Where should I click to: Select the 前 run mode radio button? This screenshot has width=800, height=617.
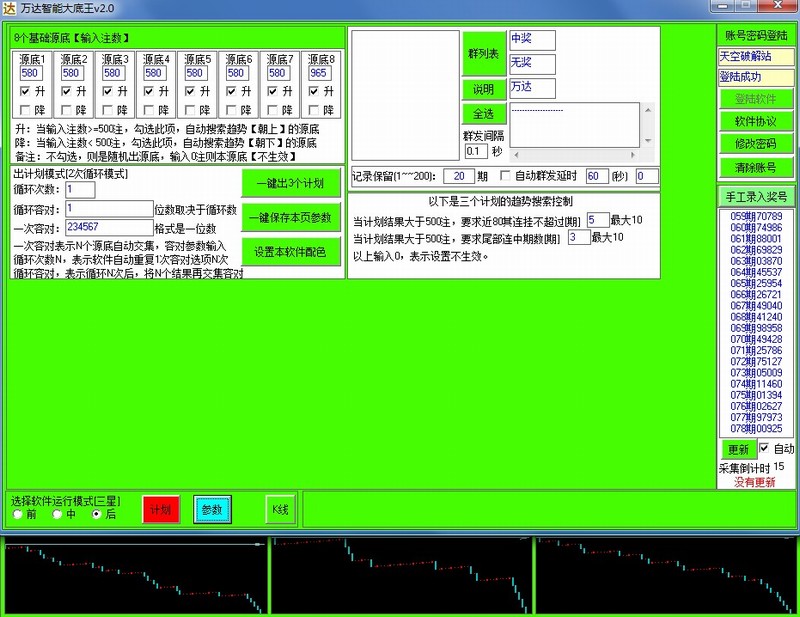[x=17, y=514]
